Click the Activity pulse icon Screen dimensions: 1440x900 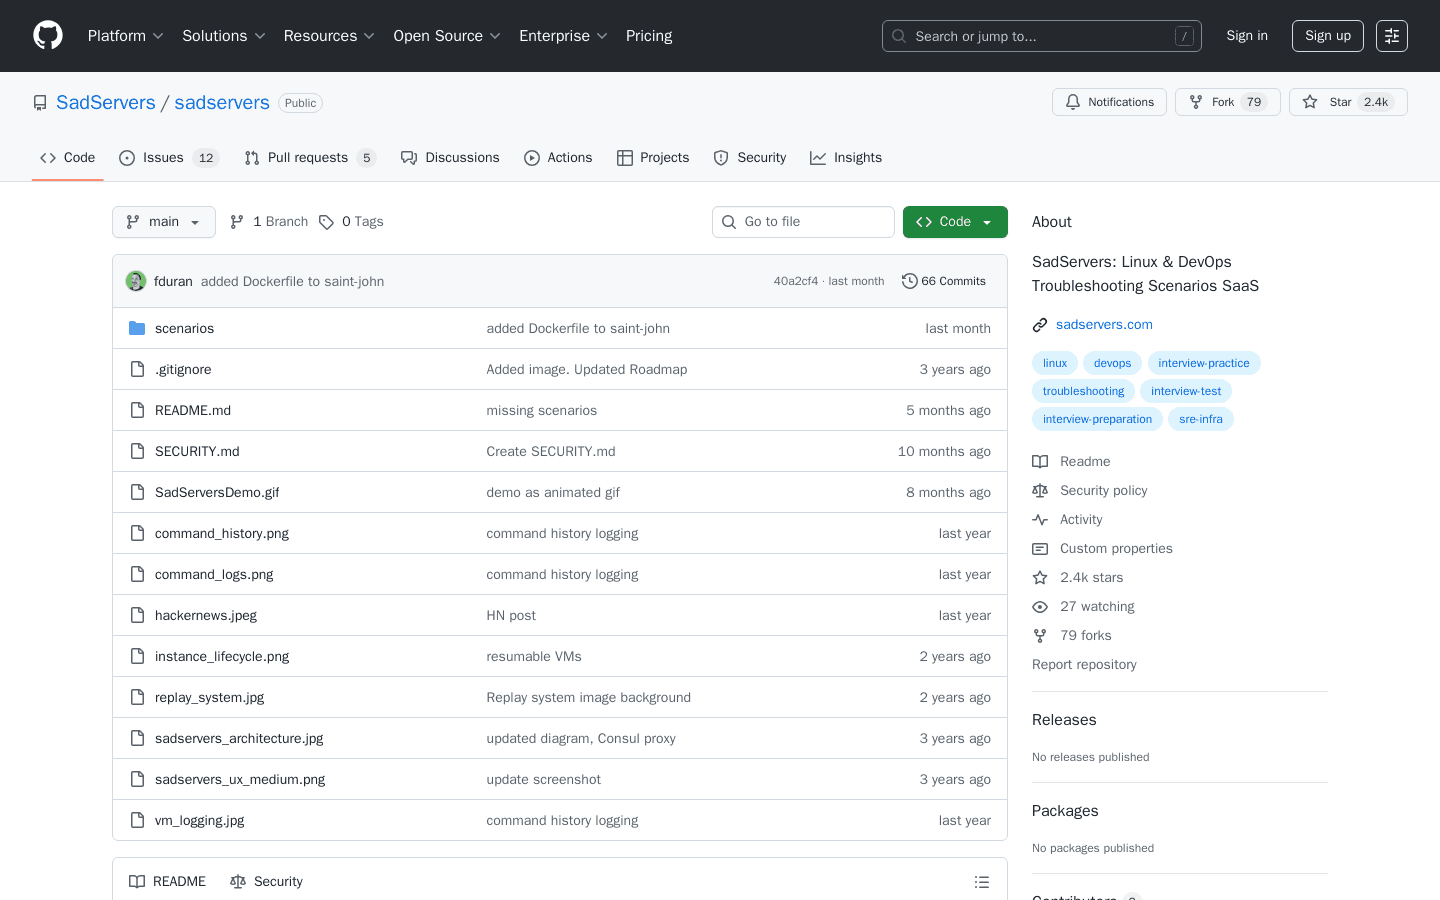tap(1040, 519)
